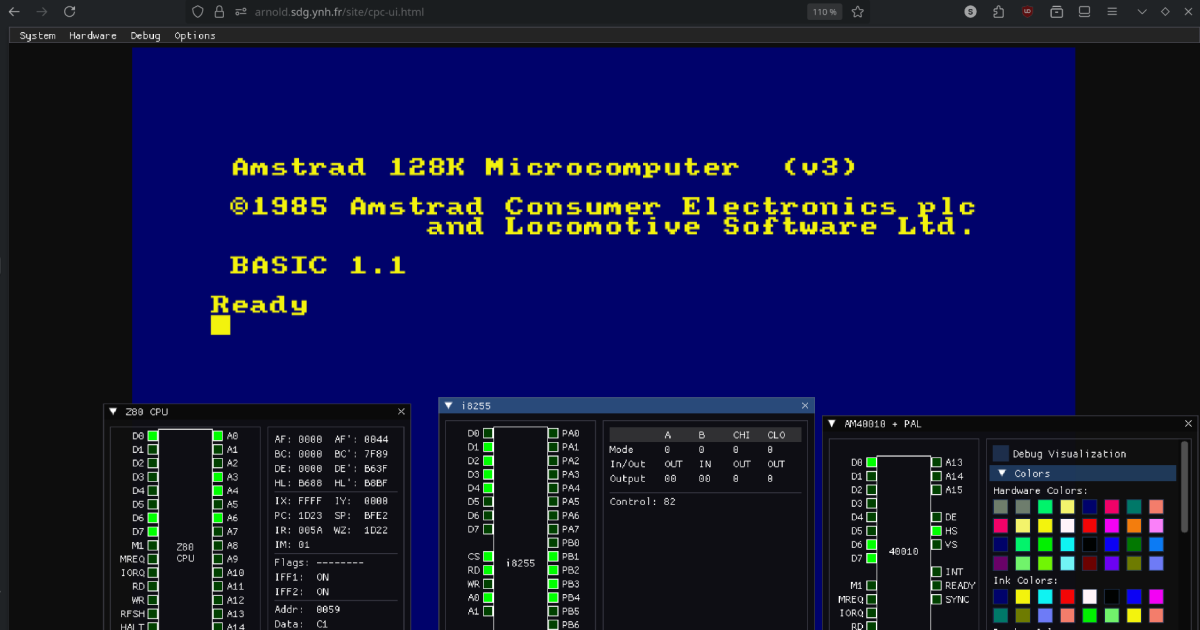This screenshot has height=630, width=1200.
Task: Click the CHI column header in i8255 table
Action: coord(741,435)
